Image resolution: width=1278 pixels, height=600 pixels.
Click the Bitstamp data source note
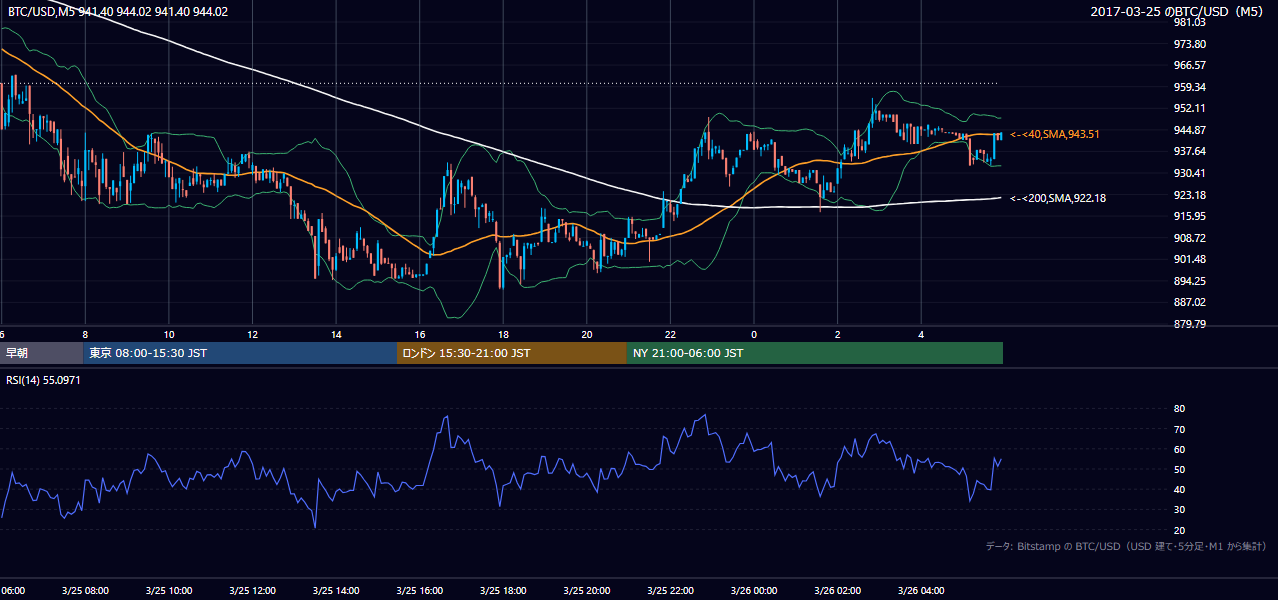pos(1126,546)
